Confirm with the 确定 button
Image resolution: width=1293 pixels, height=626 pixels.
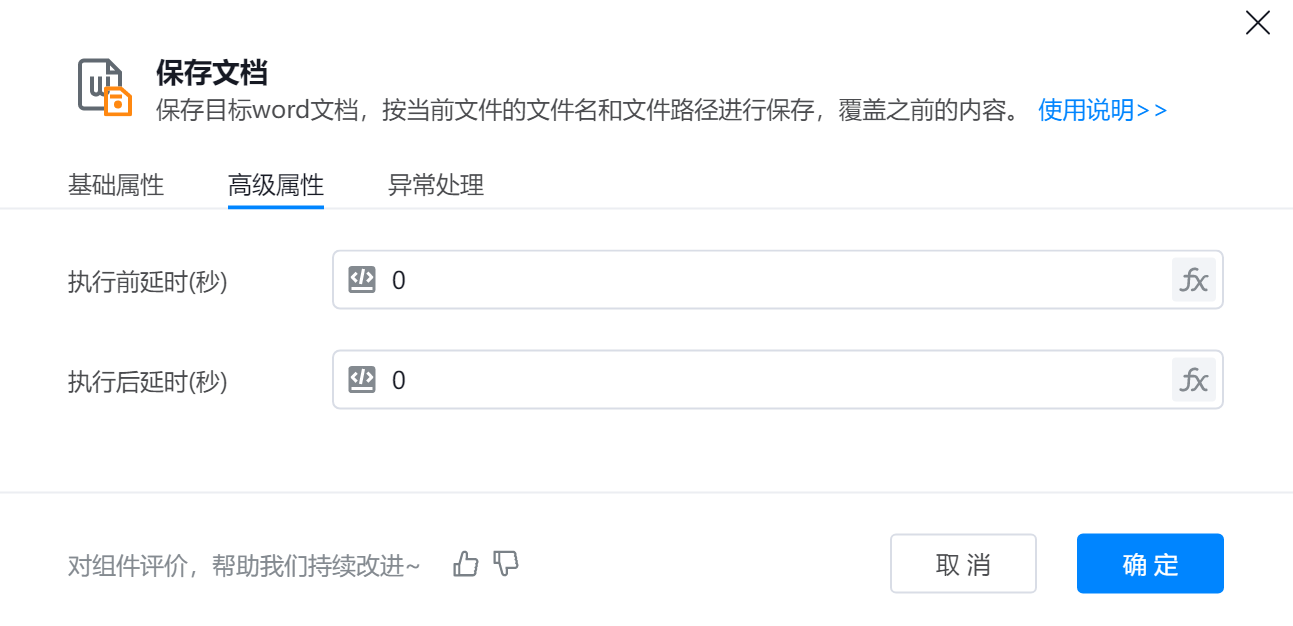coord(1150,564)
